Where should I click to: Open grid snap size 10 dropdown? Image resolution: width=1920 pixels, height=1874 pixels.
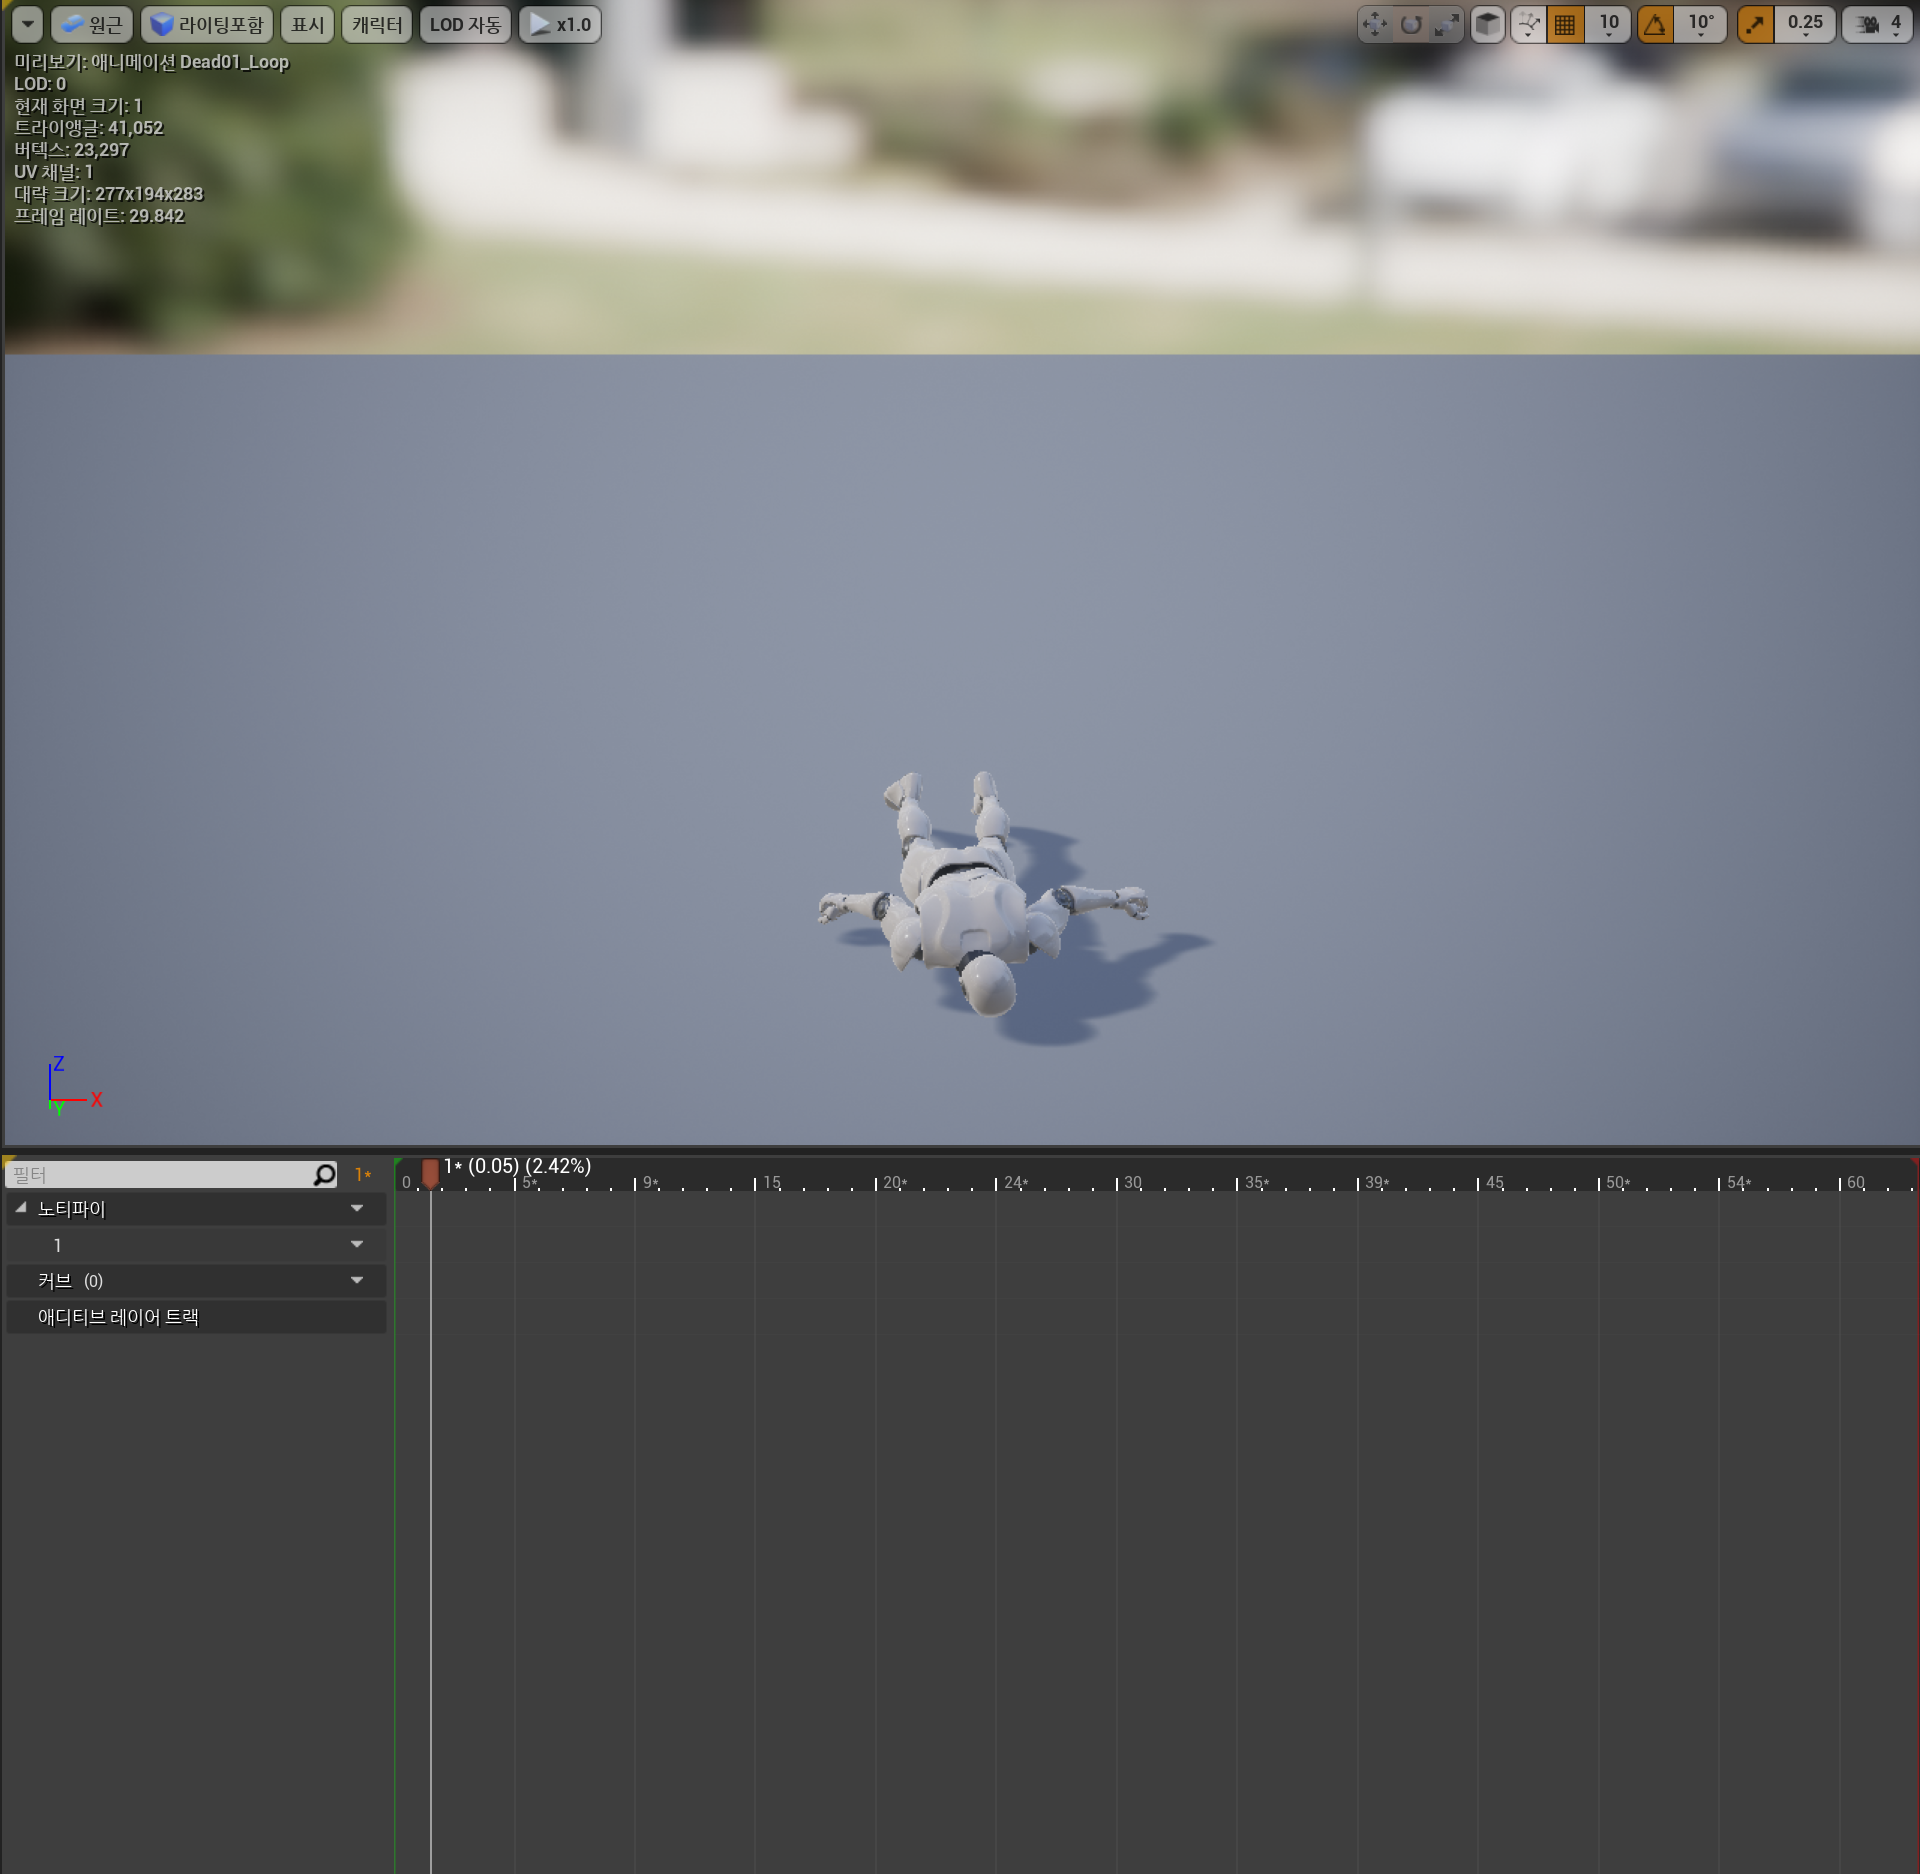[1608, 24]
